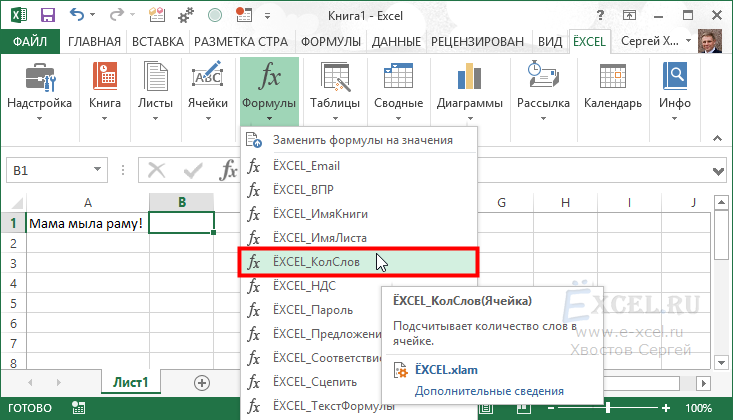Select cell A1 with Мама мыла раму!

pos(87,223)
